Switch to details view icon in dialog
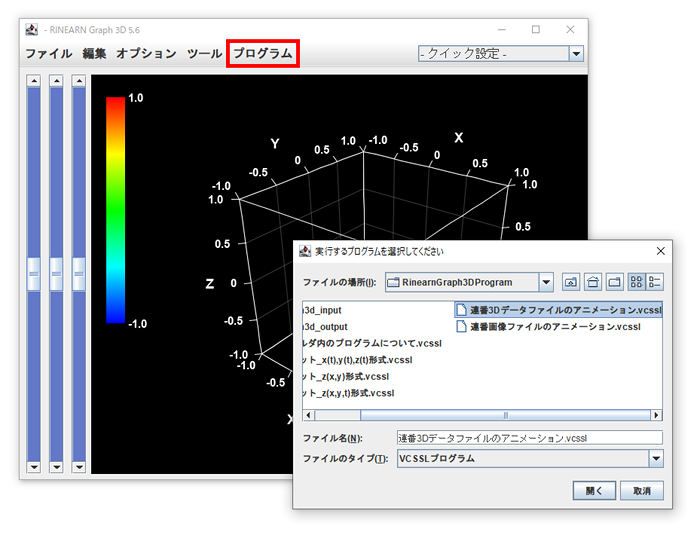700x538 pixels. tap(654, 282)
